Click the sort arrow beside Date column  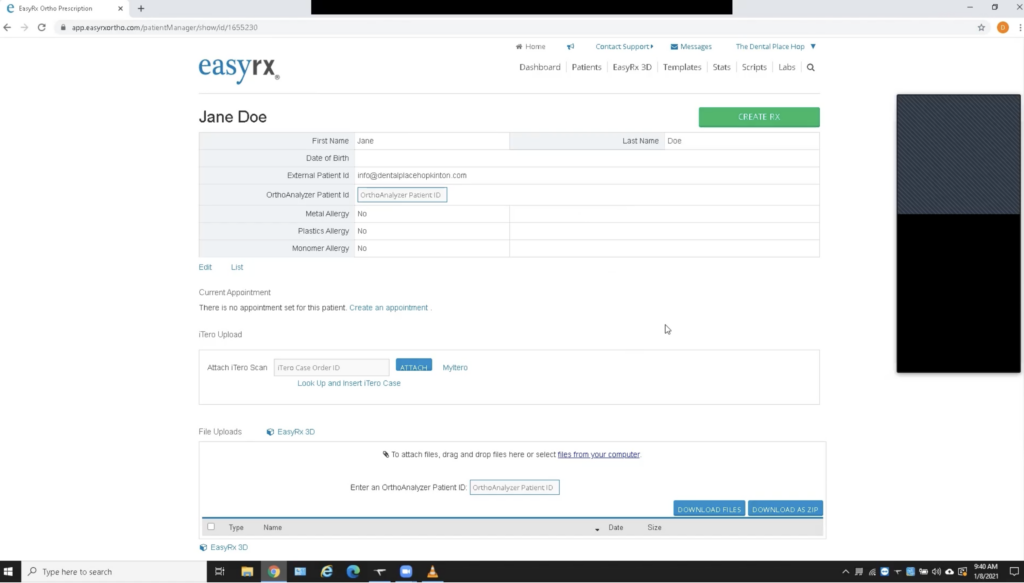(598, 528)
